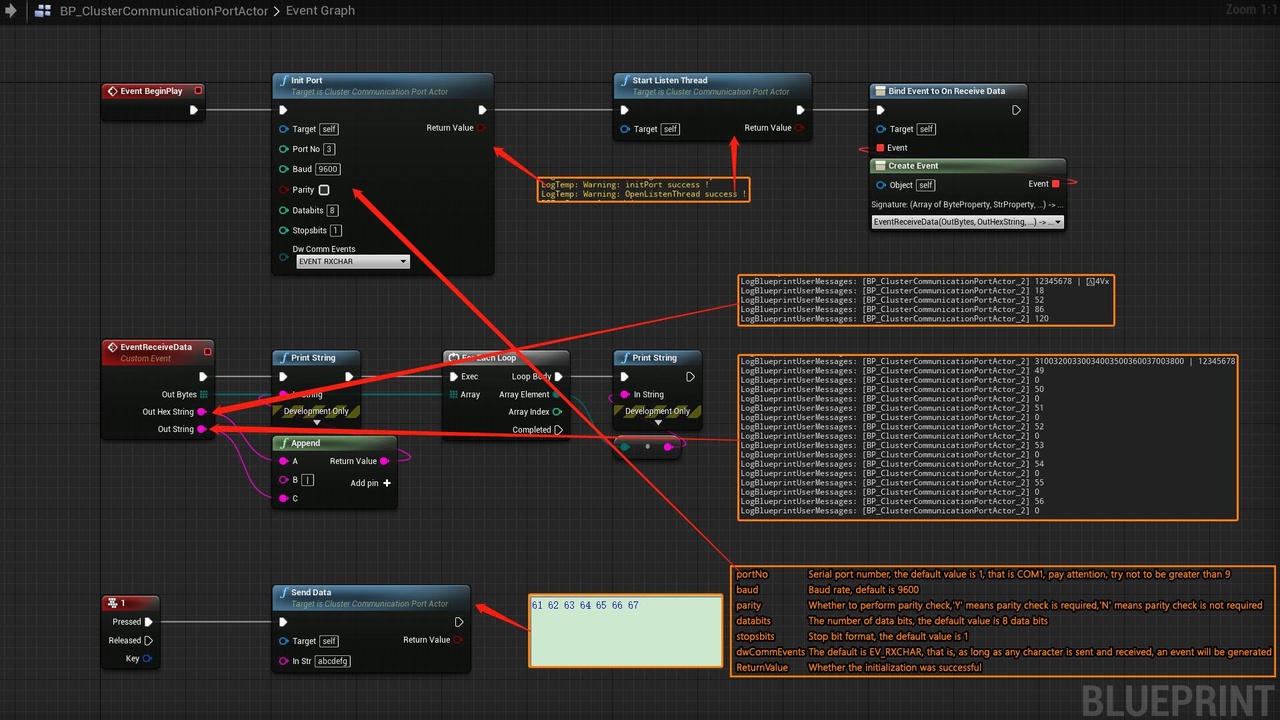Click the Return Value pin on Init Port
The width and height of the screenshot is (1280, 720).
click(482, 128)
